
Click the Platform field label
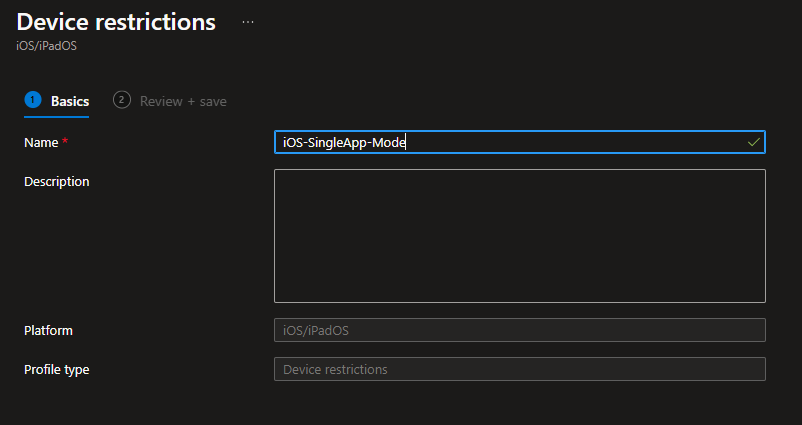coord(48,330)
